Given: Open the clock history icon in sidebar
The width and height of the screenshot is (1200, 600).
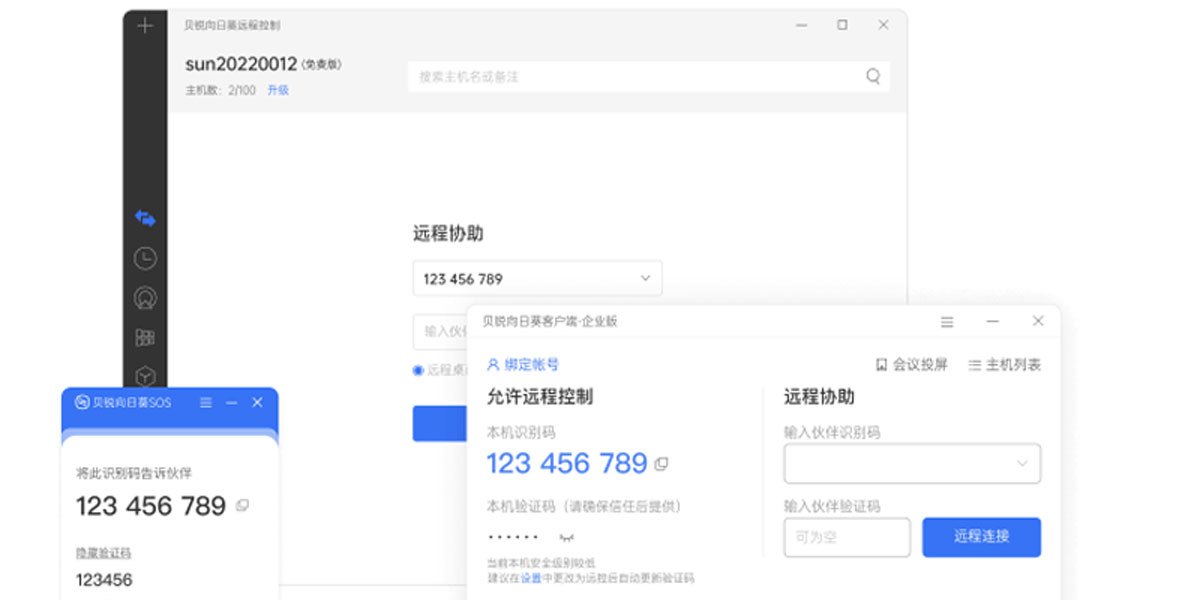Looking at the screenshot, I should (x=145, y=258).
